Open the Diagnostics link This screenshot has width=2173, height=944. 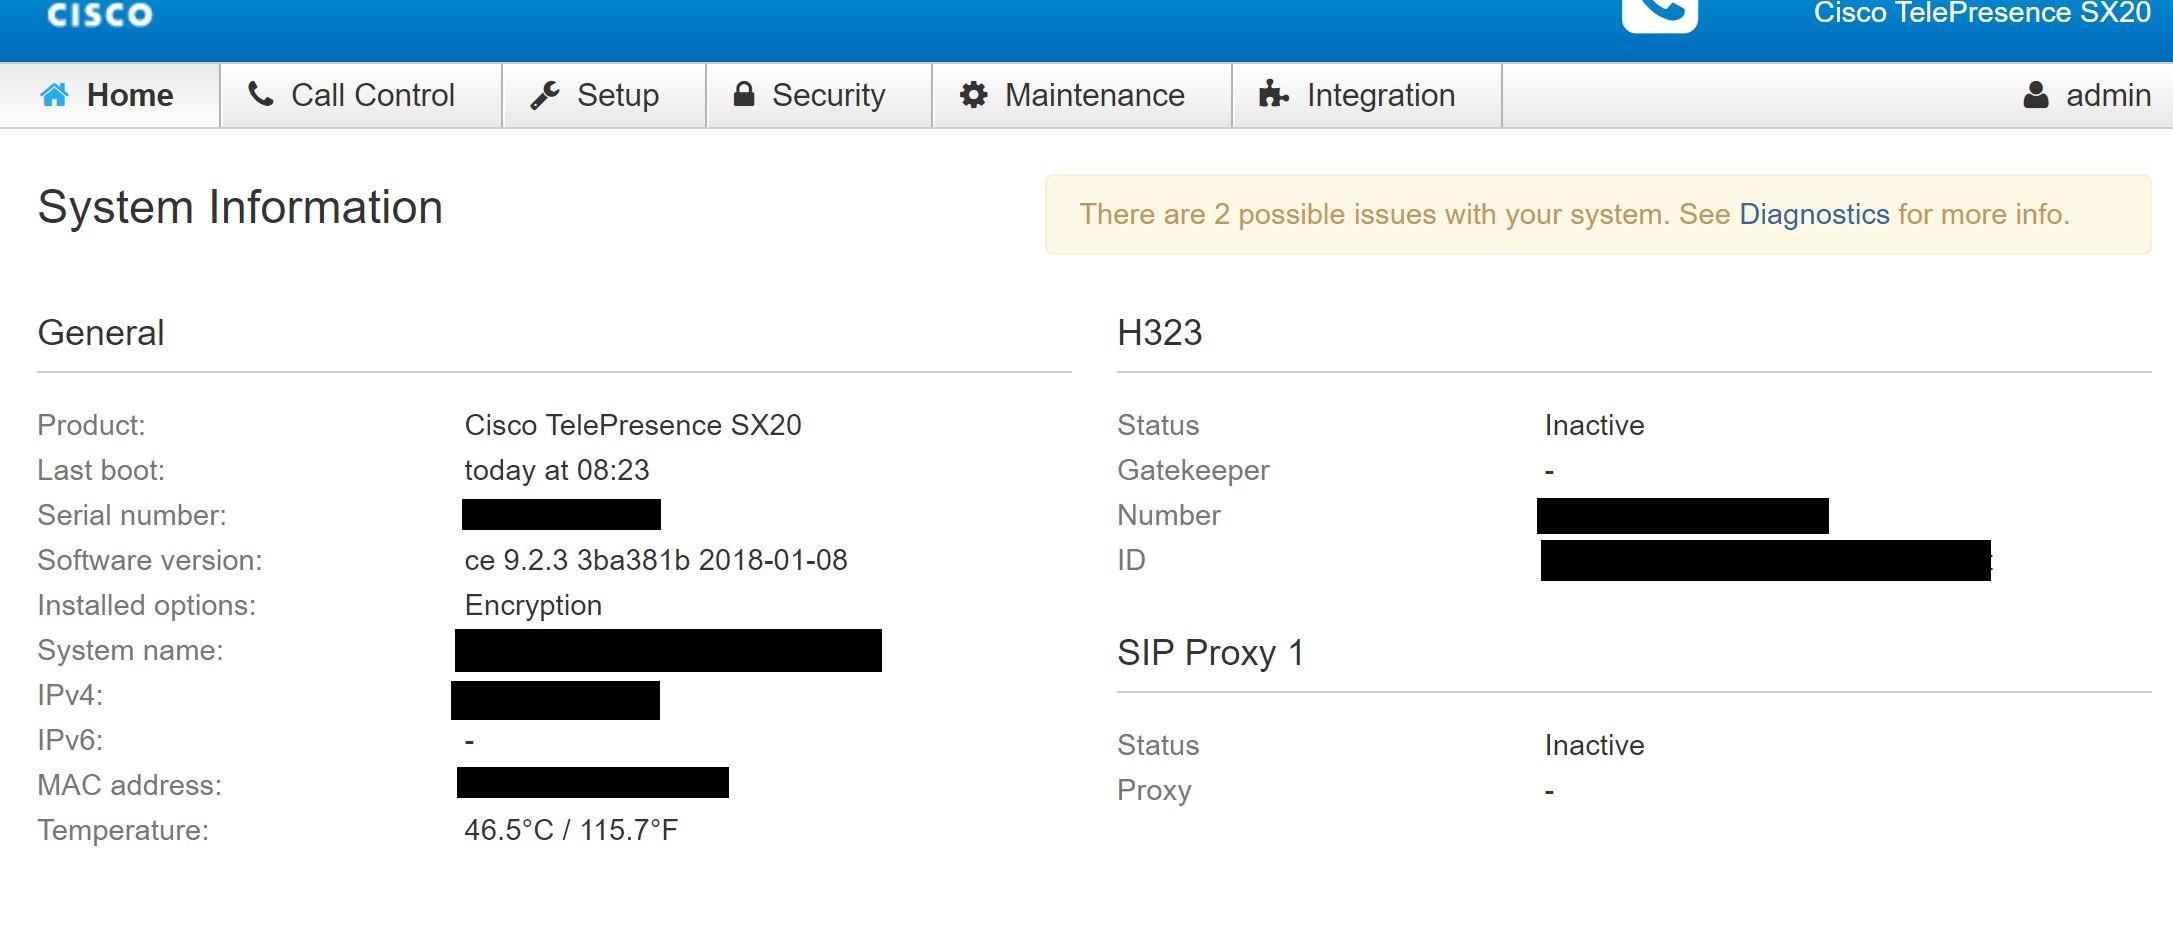(x=1812, y=214)
